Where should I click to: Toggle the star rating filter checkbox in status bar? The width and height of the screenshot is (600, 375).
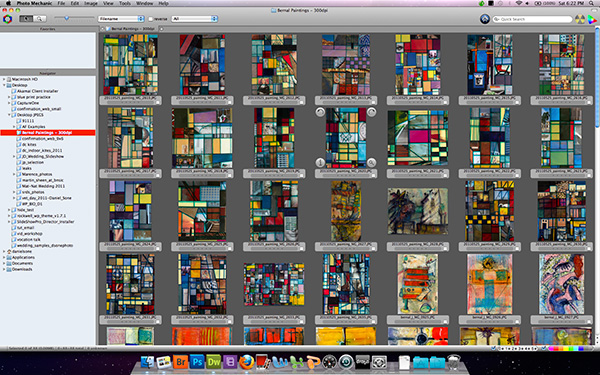(494, 348)
